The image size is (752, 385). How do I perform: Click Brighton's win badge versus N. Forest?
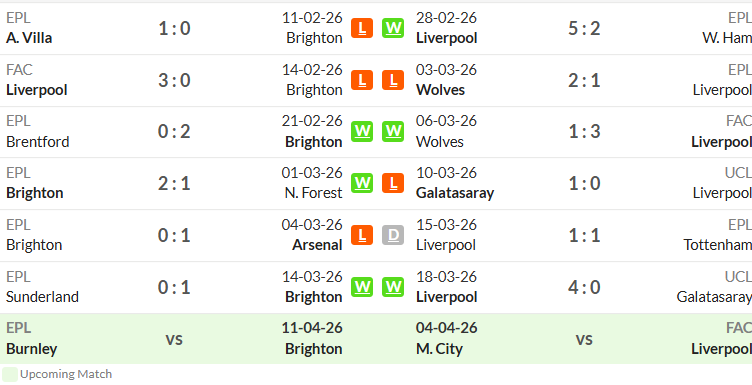pos(362,183)
